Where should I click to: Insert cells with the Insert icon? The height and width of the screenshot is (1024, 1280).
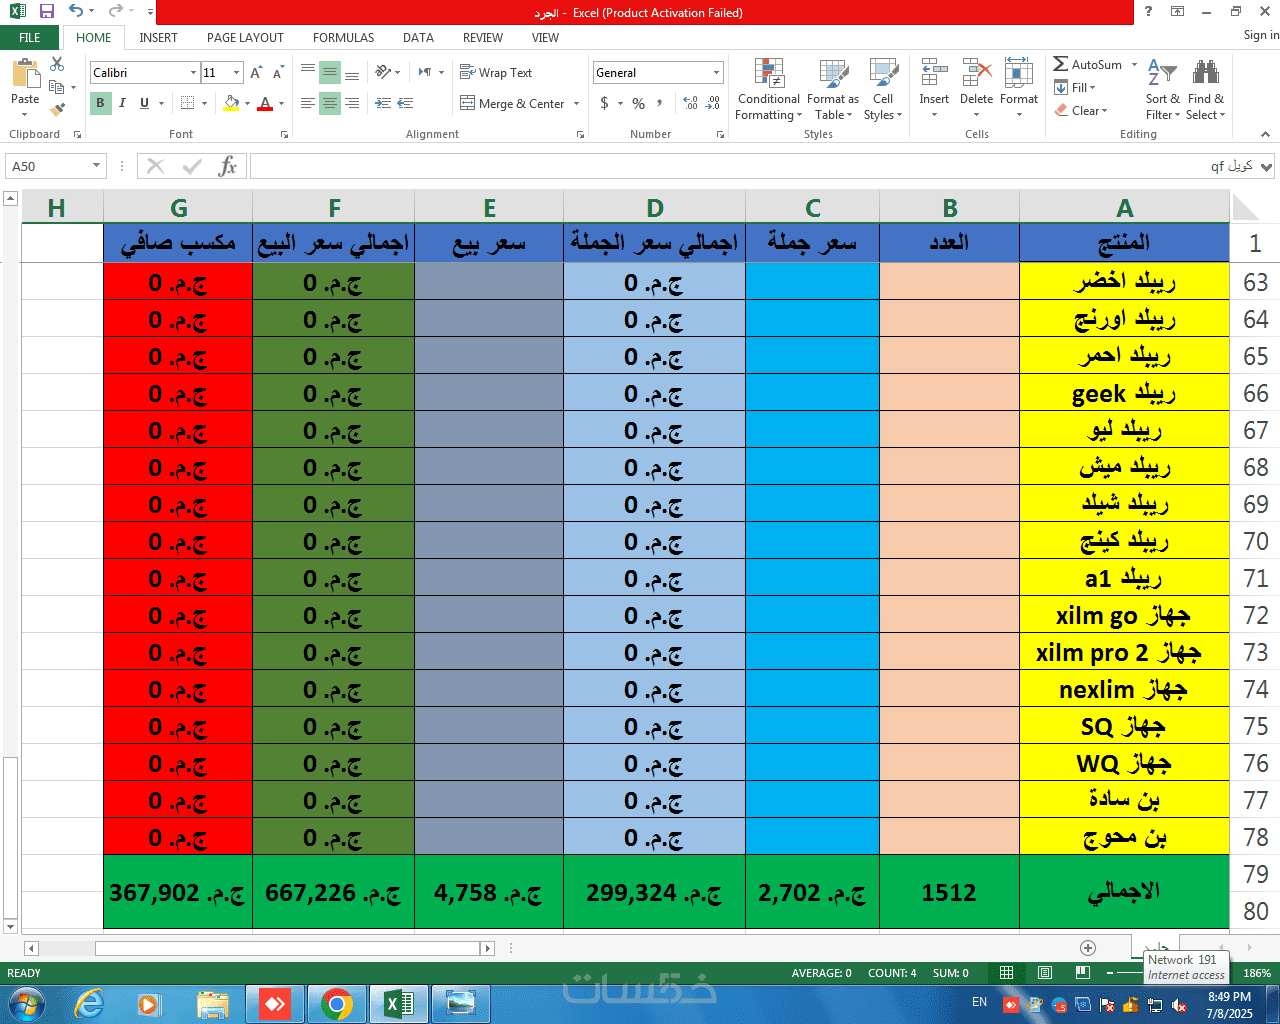pos(934,75)
